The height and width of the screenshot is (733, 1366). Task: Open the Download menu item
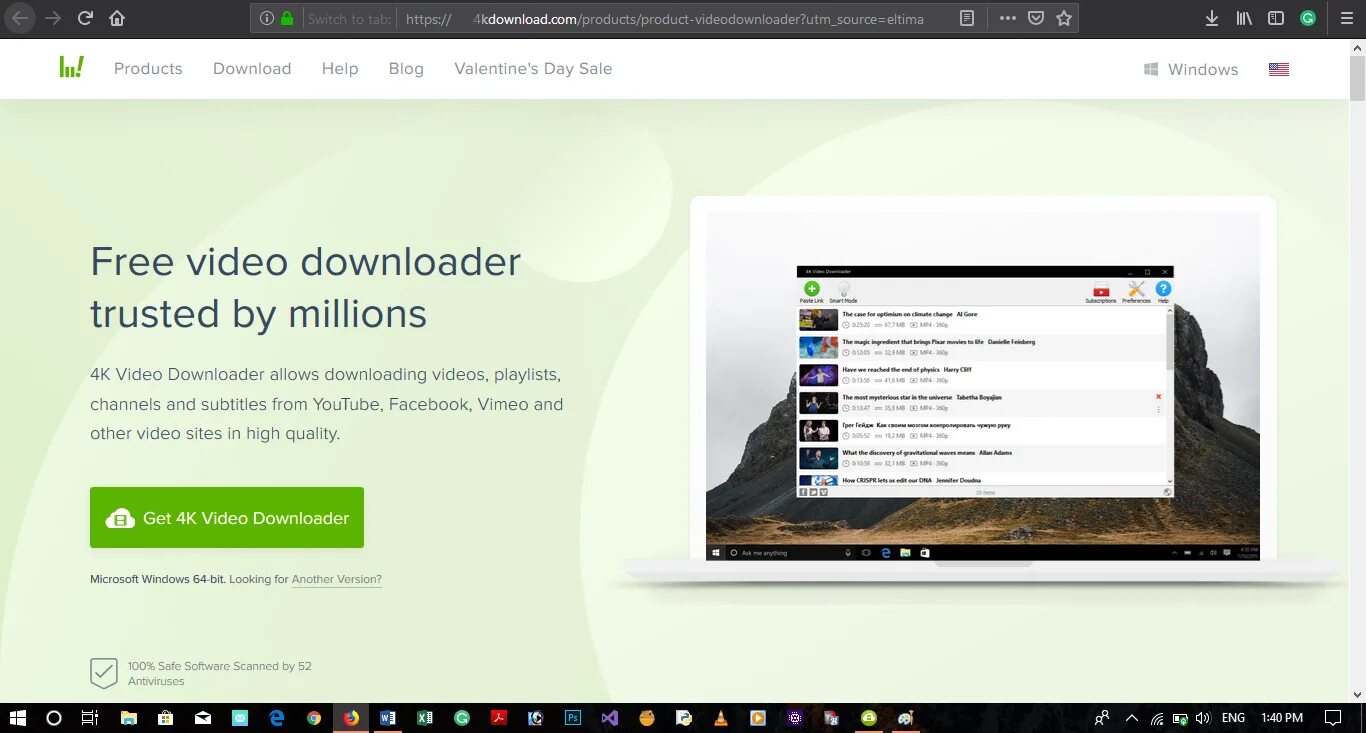tap(252, 68)
